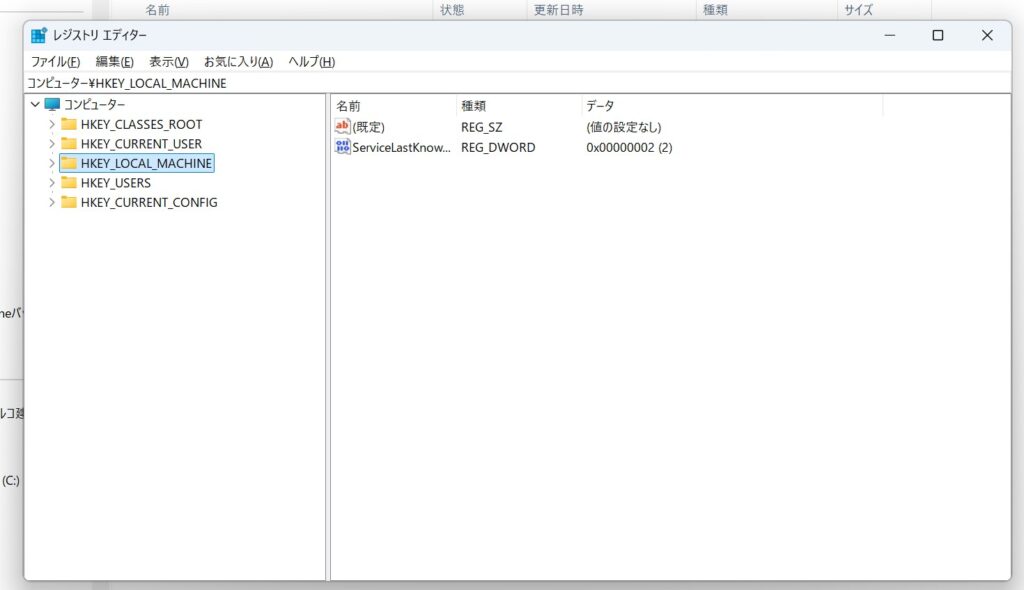Image resolution: width=1024 pixels, height=590 pixels.
Task: Click the HKEY_CURRENT_CONFIG folder icon
Action: 69,202
